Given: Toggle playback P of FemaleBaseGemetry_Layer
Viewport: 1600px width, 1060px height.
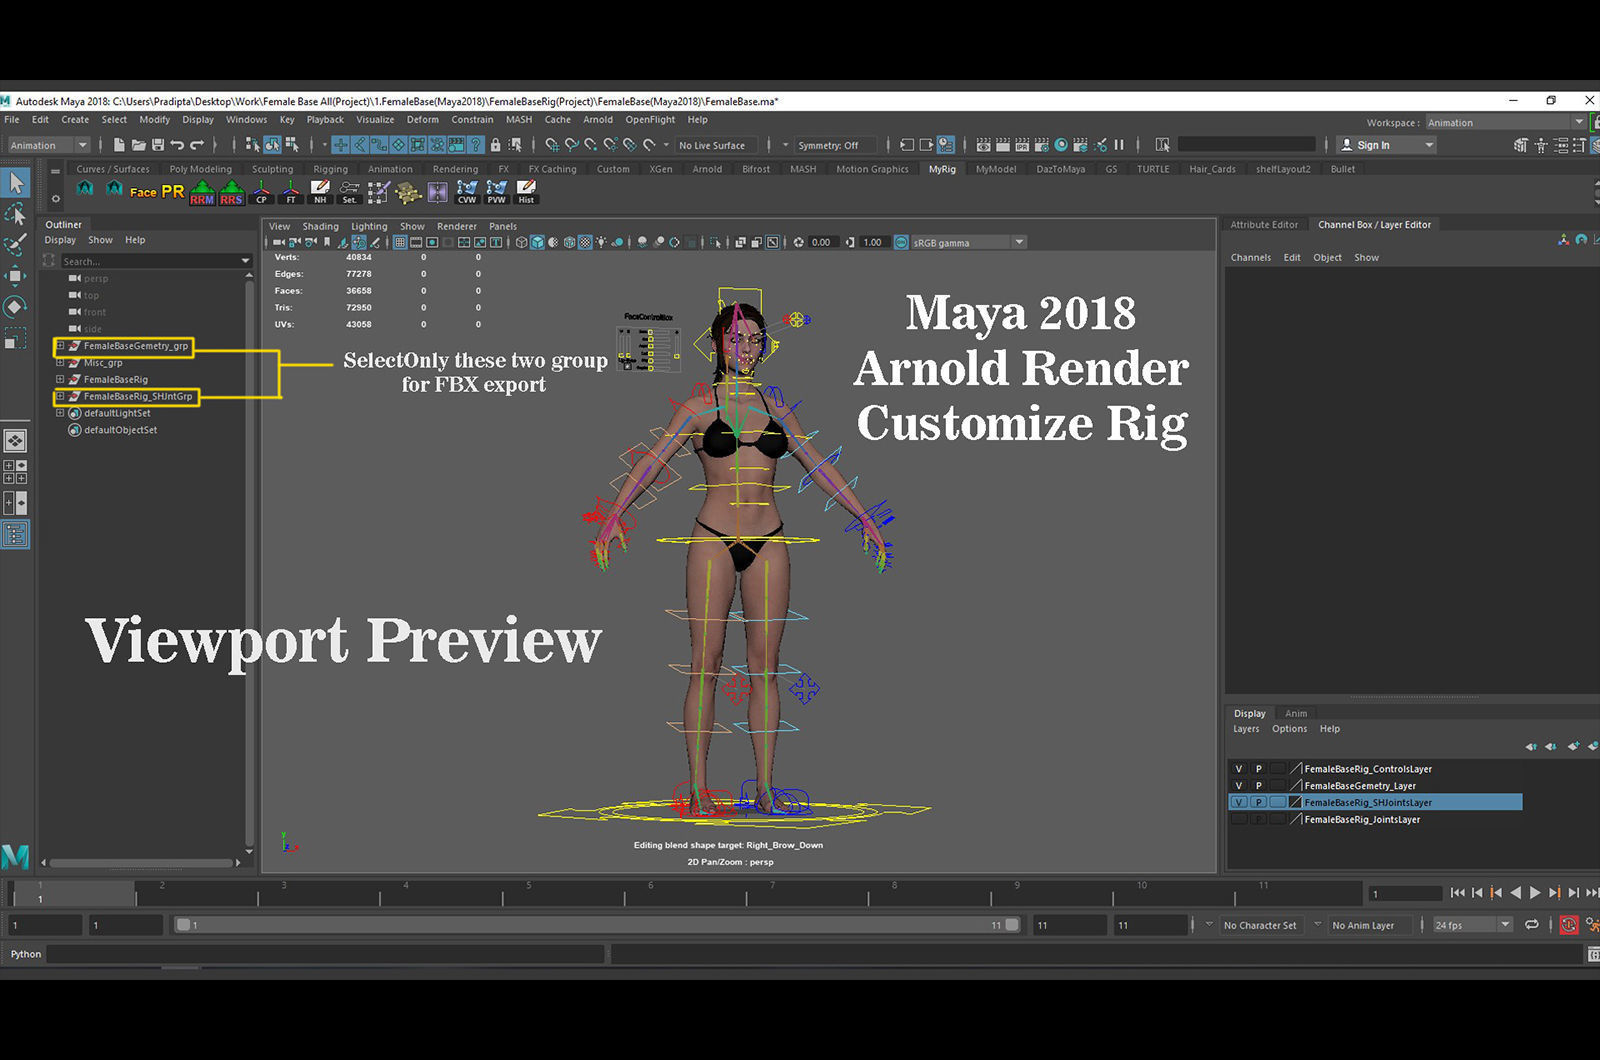Looking at the screenshot, I should coord(1259,786).
